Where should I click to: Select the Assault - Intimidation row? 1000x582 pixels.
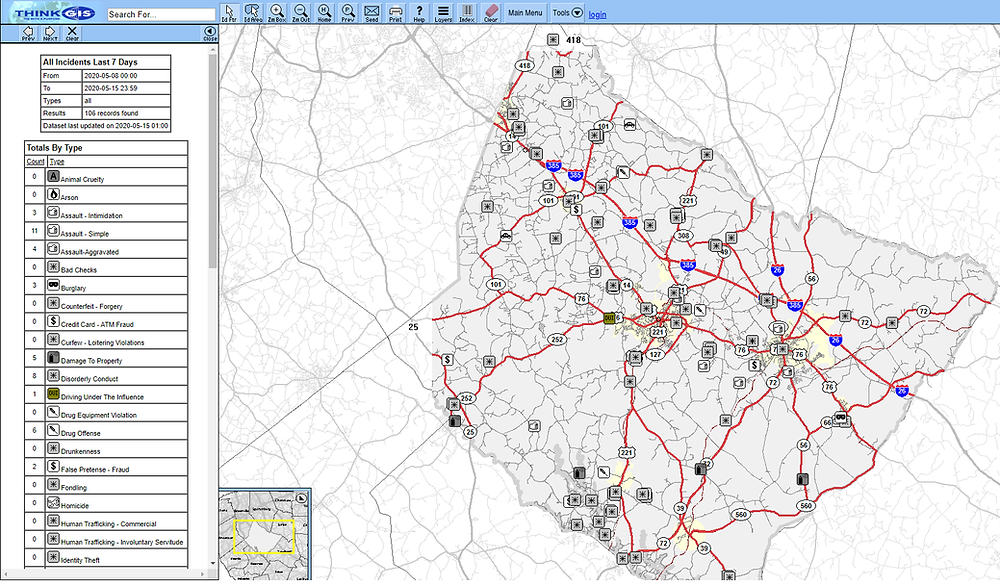tap(107, 213)
